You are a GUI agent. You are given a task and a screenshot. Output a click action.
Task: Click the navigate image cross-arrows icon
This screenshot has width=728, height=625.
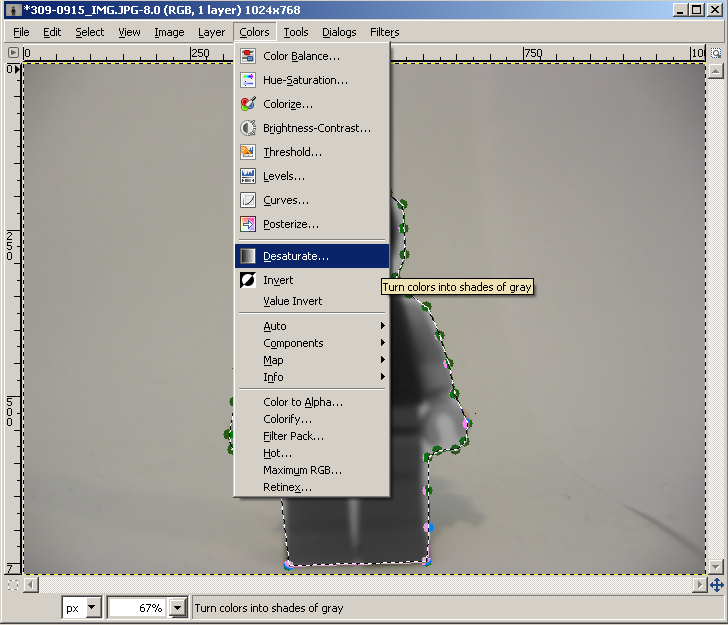(x=717, y=585)
